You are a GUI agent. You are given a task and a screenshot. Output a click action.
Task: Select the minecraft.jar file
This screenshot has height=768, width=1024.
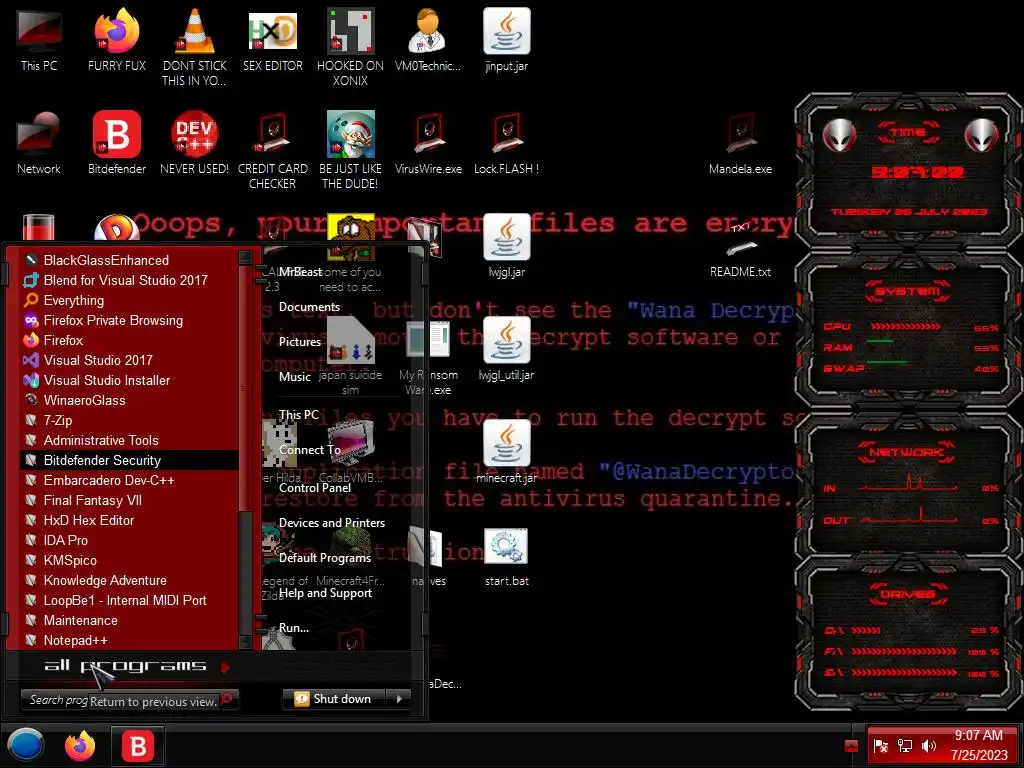[507, 452]
